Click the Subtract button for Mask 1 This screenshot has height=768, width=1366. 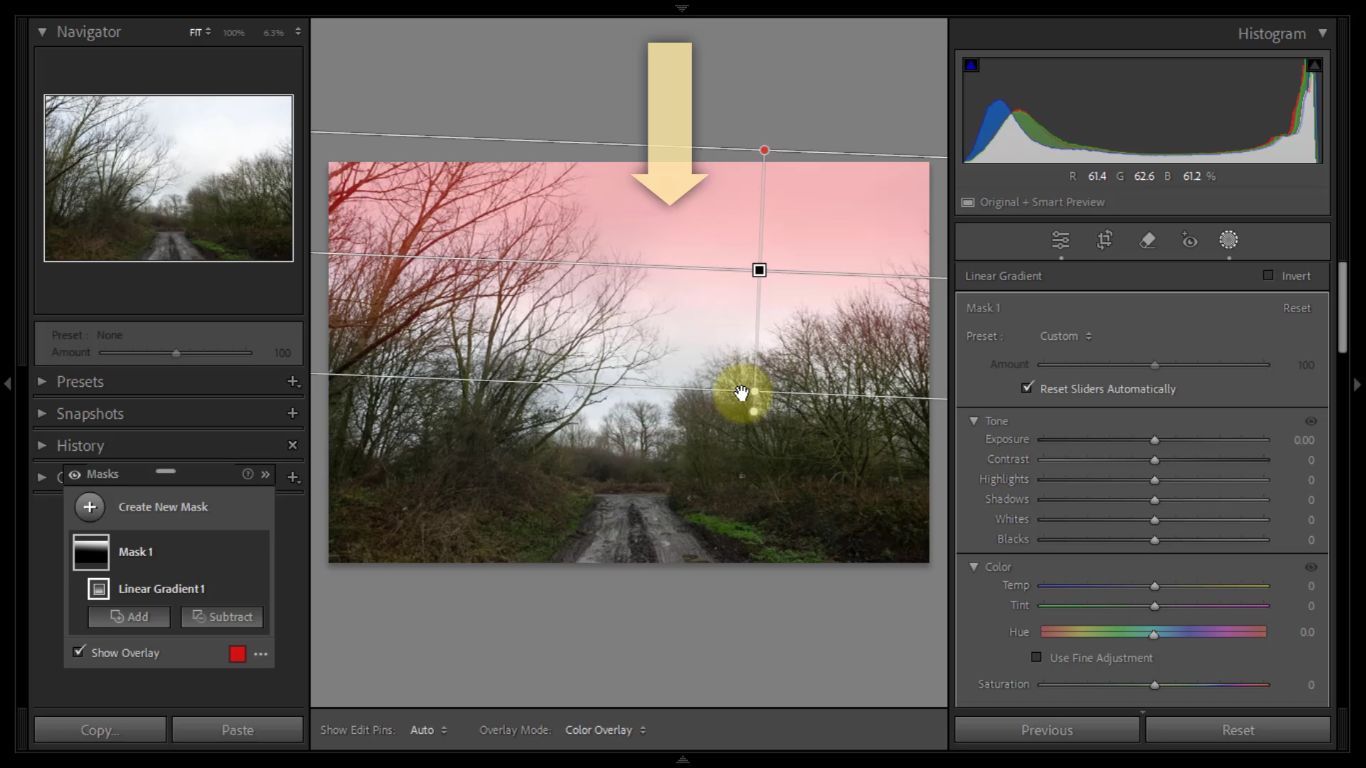coord(222,617)
